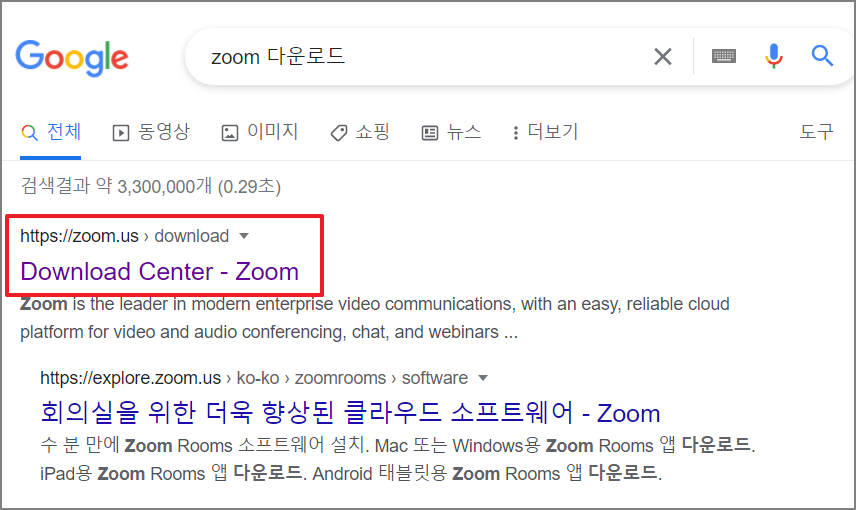The height and width of the screenshot is (510, 856).
Task: Click the blue magnifier search button
Action: click(x=822, y=56)
